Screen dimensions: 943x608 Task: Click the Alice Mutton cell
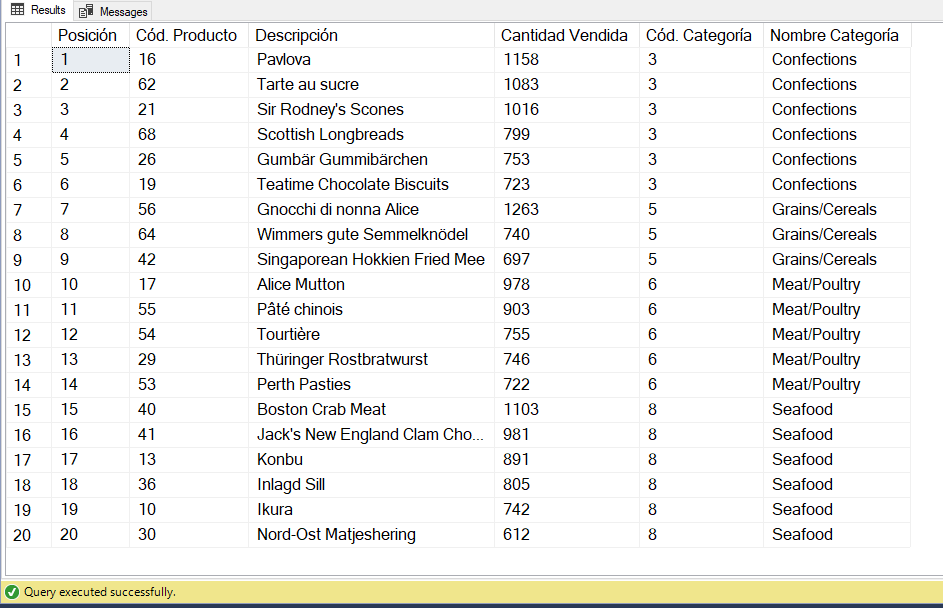click(371, 284)
